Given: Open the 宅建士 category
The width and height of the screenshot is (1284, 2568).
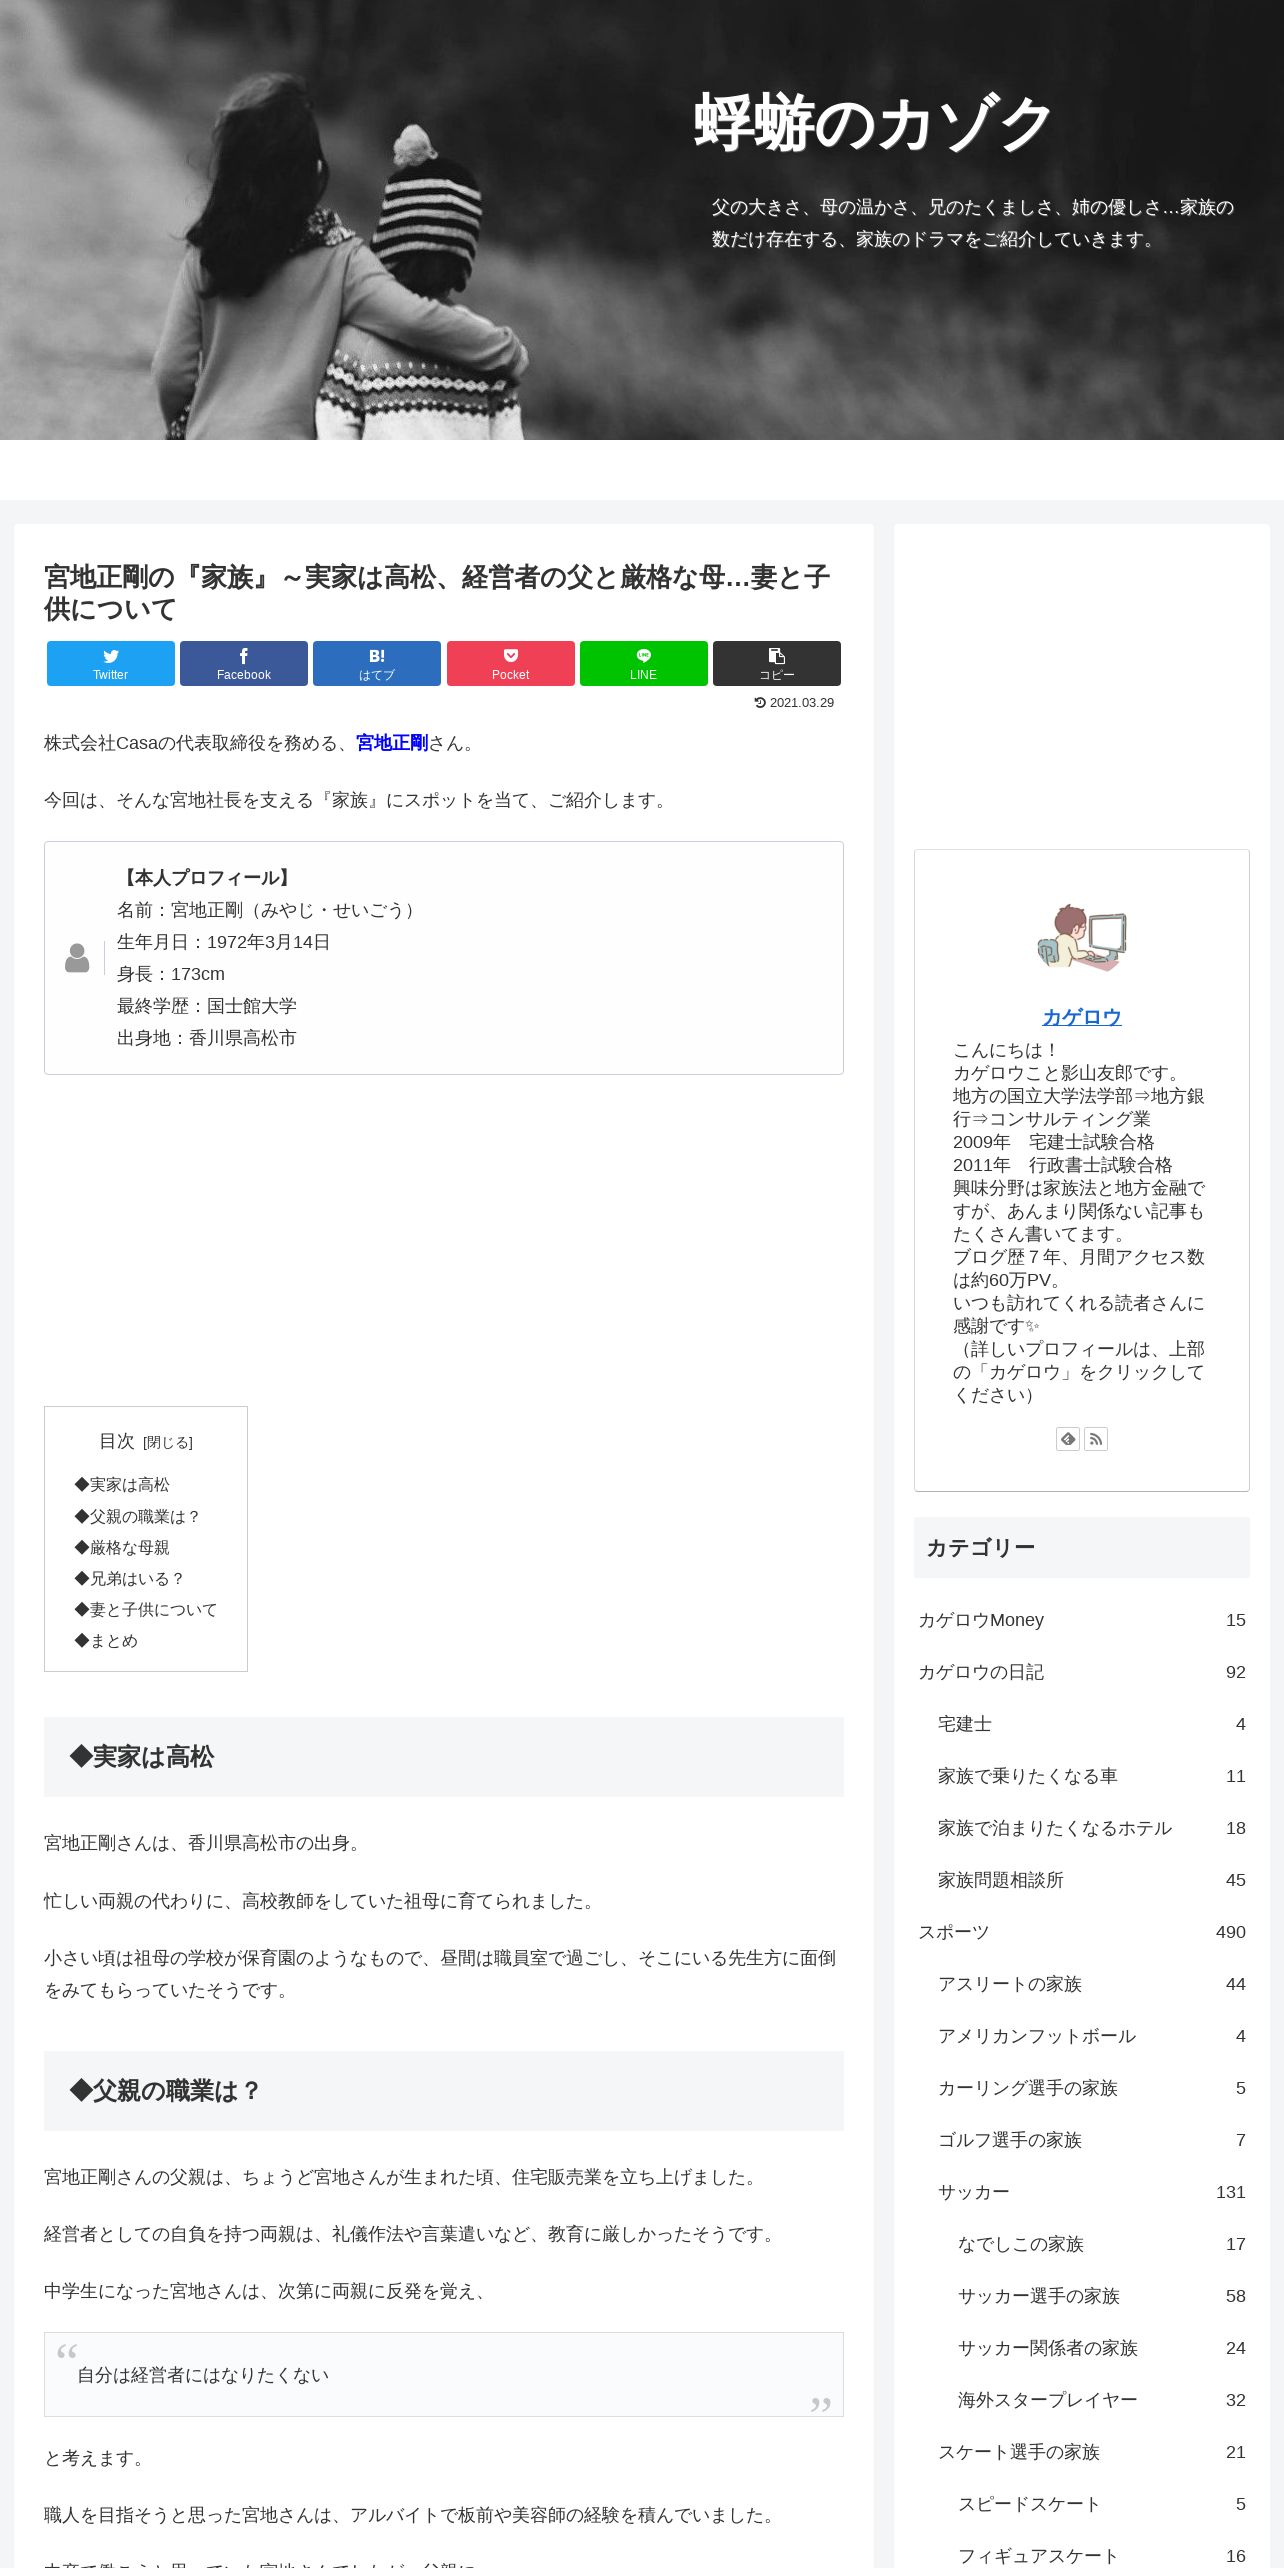Looking at the screenshot, I should point(1092,1724).
